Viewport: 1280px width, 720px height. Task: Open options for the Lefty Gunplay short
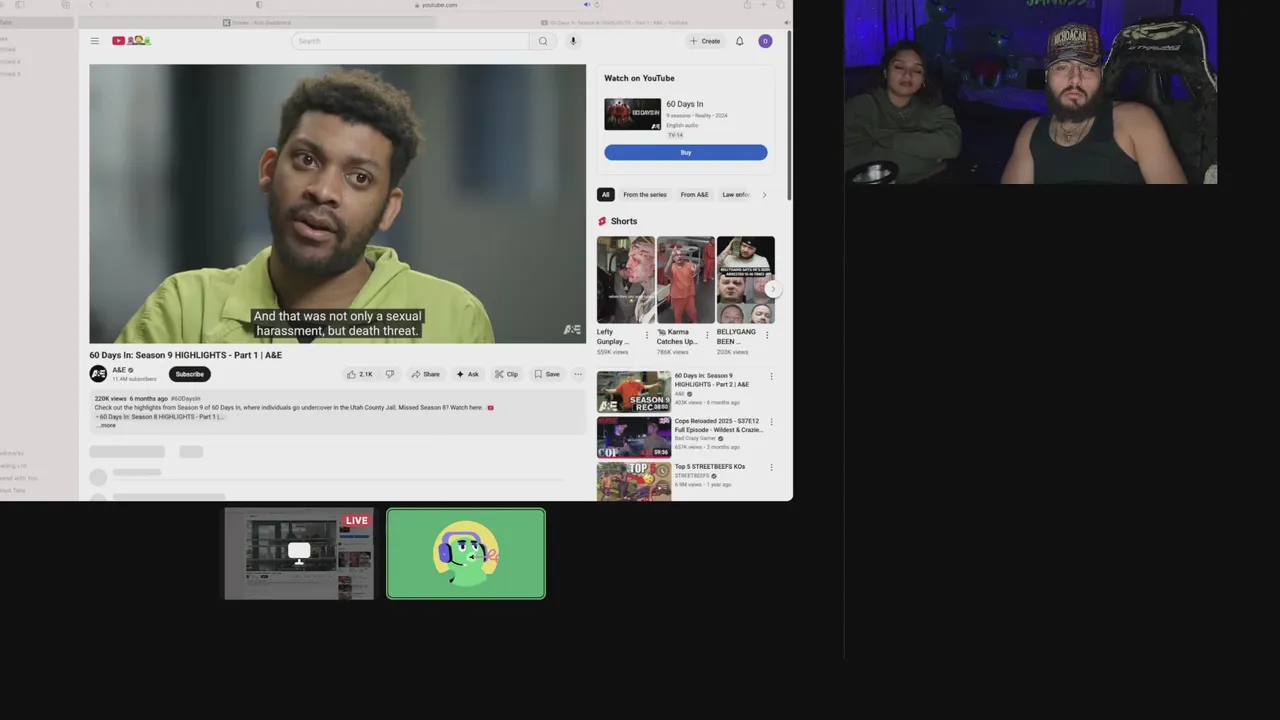647,335
